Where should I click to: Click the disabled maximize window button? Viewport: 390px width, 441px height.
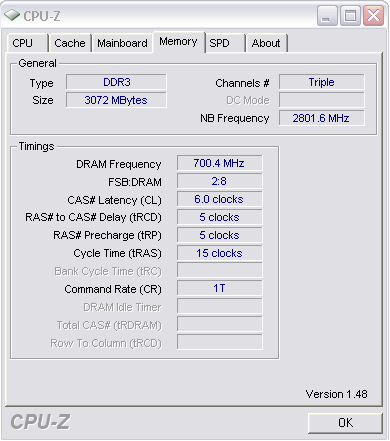350,16
